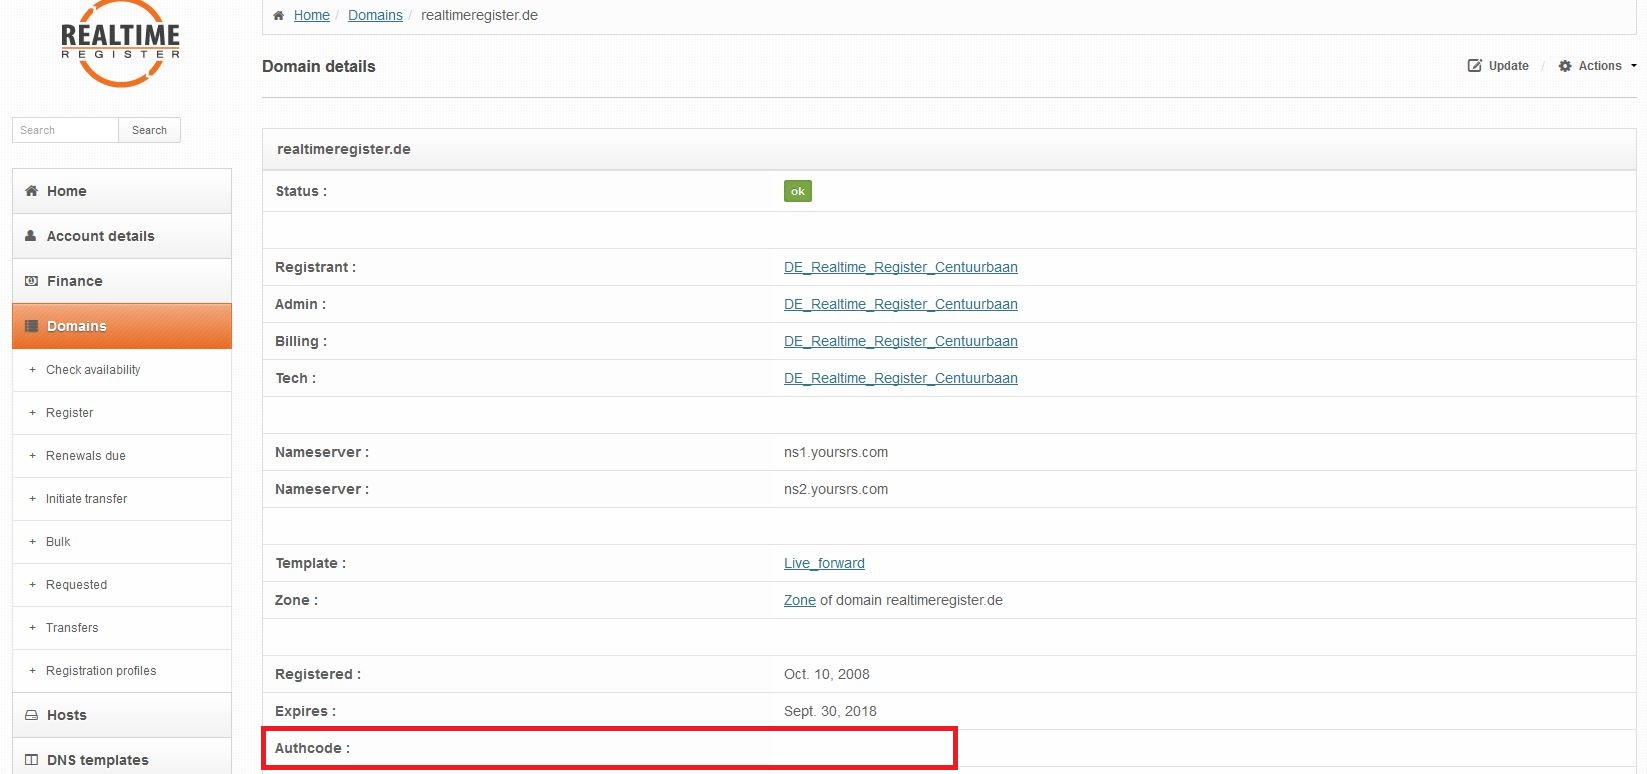The image size is (1647, 774).
Task: Click the Oct. 10, 2008 registered date
Action: (x=827, y=674)
